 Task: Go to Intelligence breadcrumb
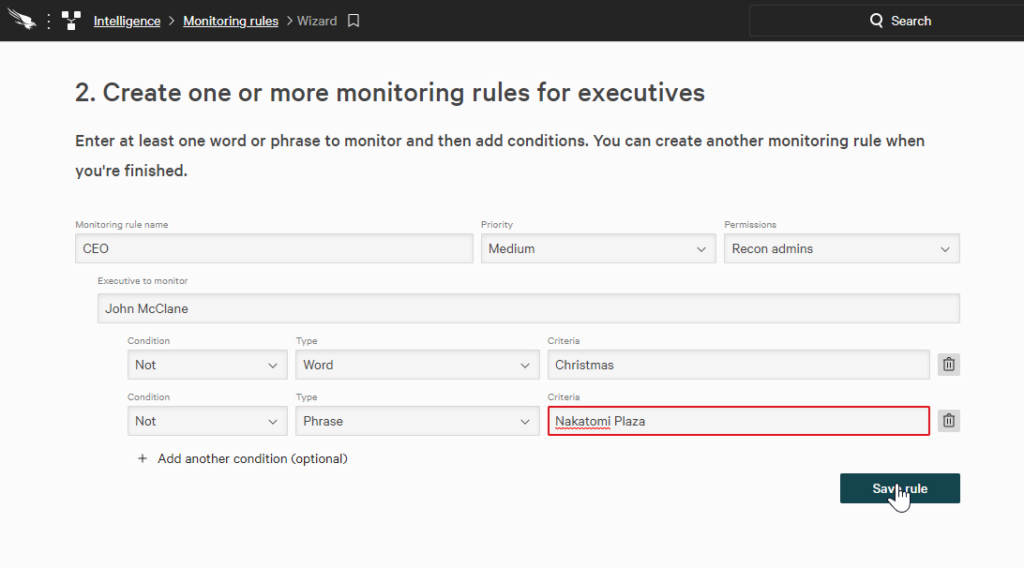point(127,21)
